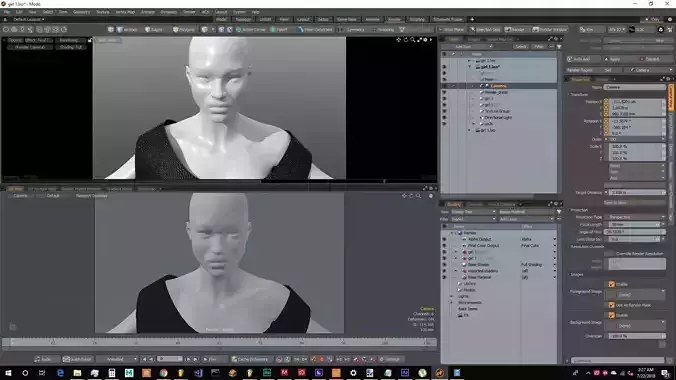Toggle visibility of Directional Light item
676x380 pixels.
(444, 117)
